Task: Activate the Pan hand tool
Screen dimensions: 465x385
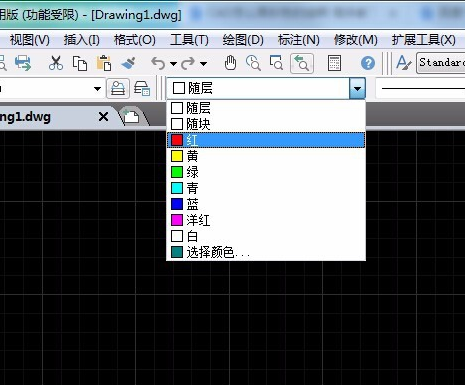Action: click(230, 63)
